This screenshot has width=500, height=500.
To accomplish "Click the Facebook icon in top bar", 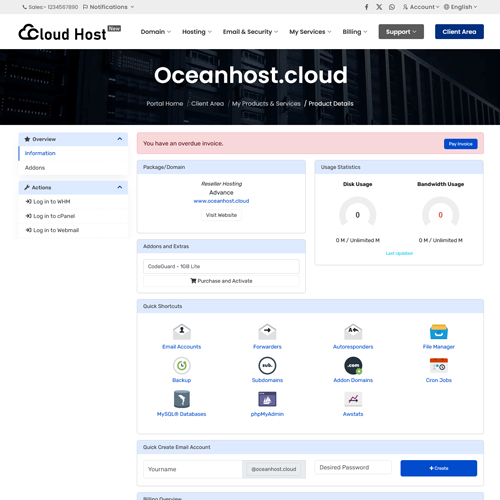I will 366,7.
